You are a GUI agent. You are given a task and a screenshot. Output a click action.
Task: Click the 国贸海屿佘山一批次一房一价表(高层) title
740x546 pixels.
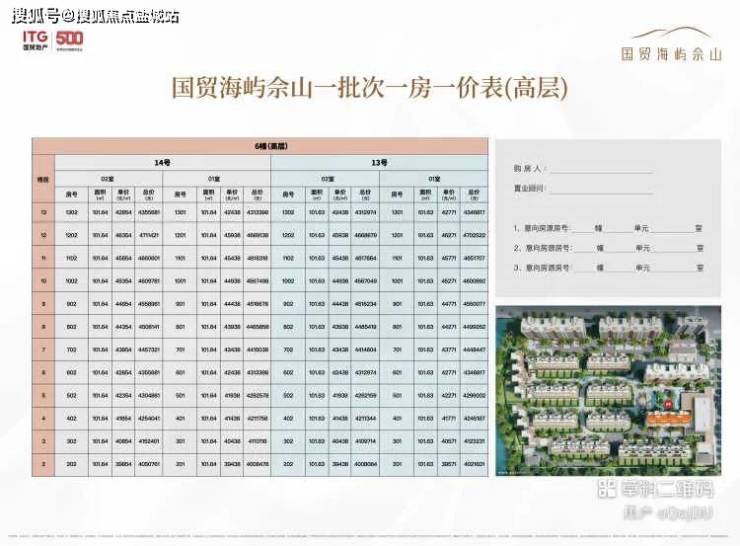(370, 88)
